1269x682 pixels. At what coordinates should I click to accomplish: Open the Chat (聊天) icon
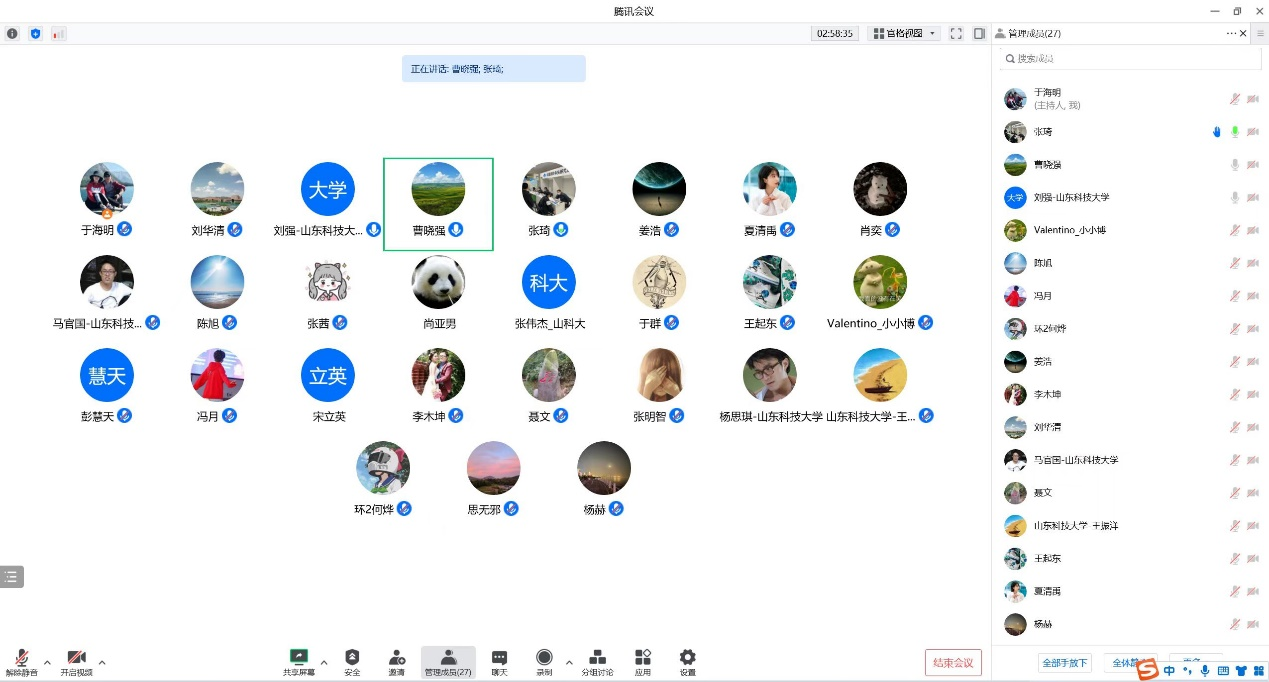pos(499,660)
